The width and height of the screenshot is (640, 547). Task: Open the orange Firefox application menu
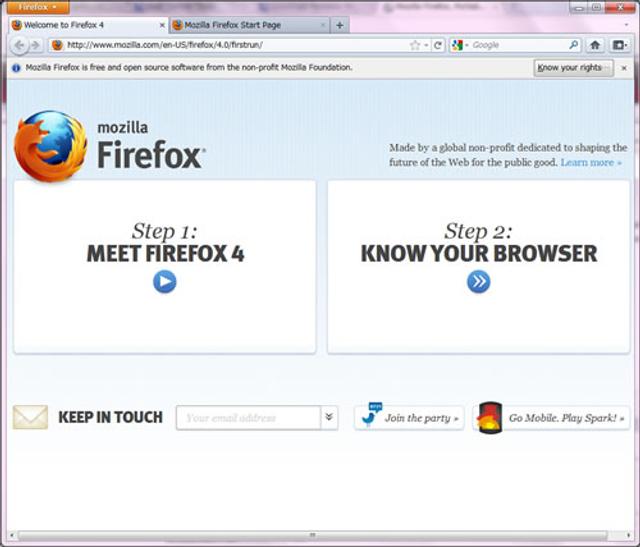(x=38, y=7)
